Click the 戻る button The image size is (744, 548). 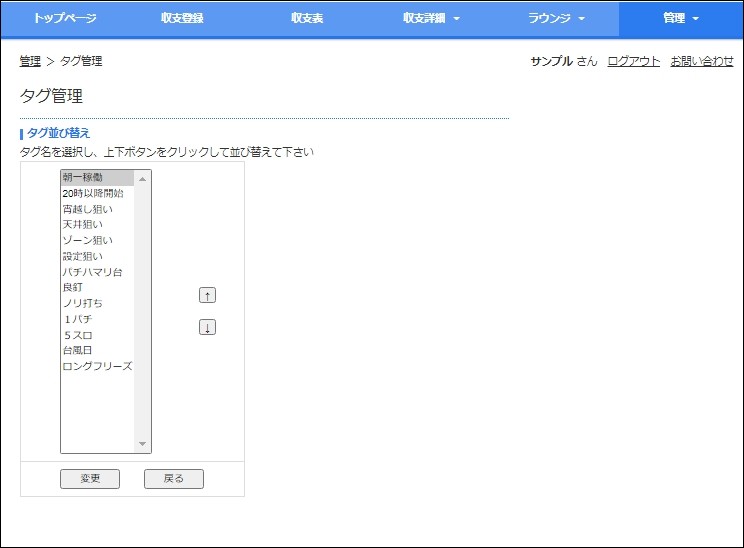tap(174, 479)
